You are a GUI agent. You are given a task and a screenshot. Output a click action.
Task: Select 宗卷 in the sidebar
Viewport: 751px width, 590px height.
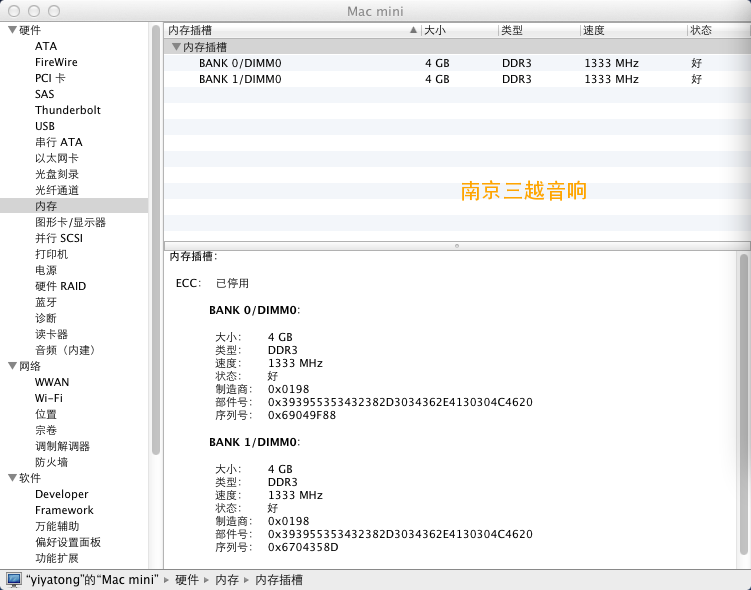pos(46,430)
